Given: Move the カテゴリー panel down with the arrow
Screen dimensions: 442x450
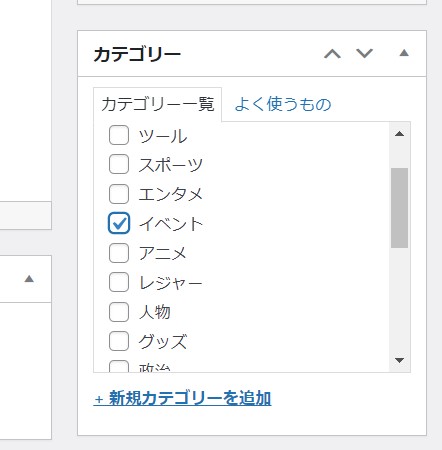Looking at the screenshot, I should (x=364, y=53).
